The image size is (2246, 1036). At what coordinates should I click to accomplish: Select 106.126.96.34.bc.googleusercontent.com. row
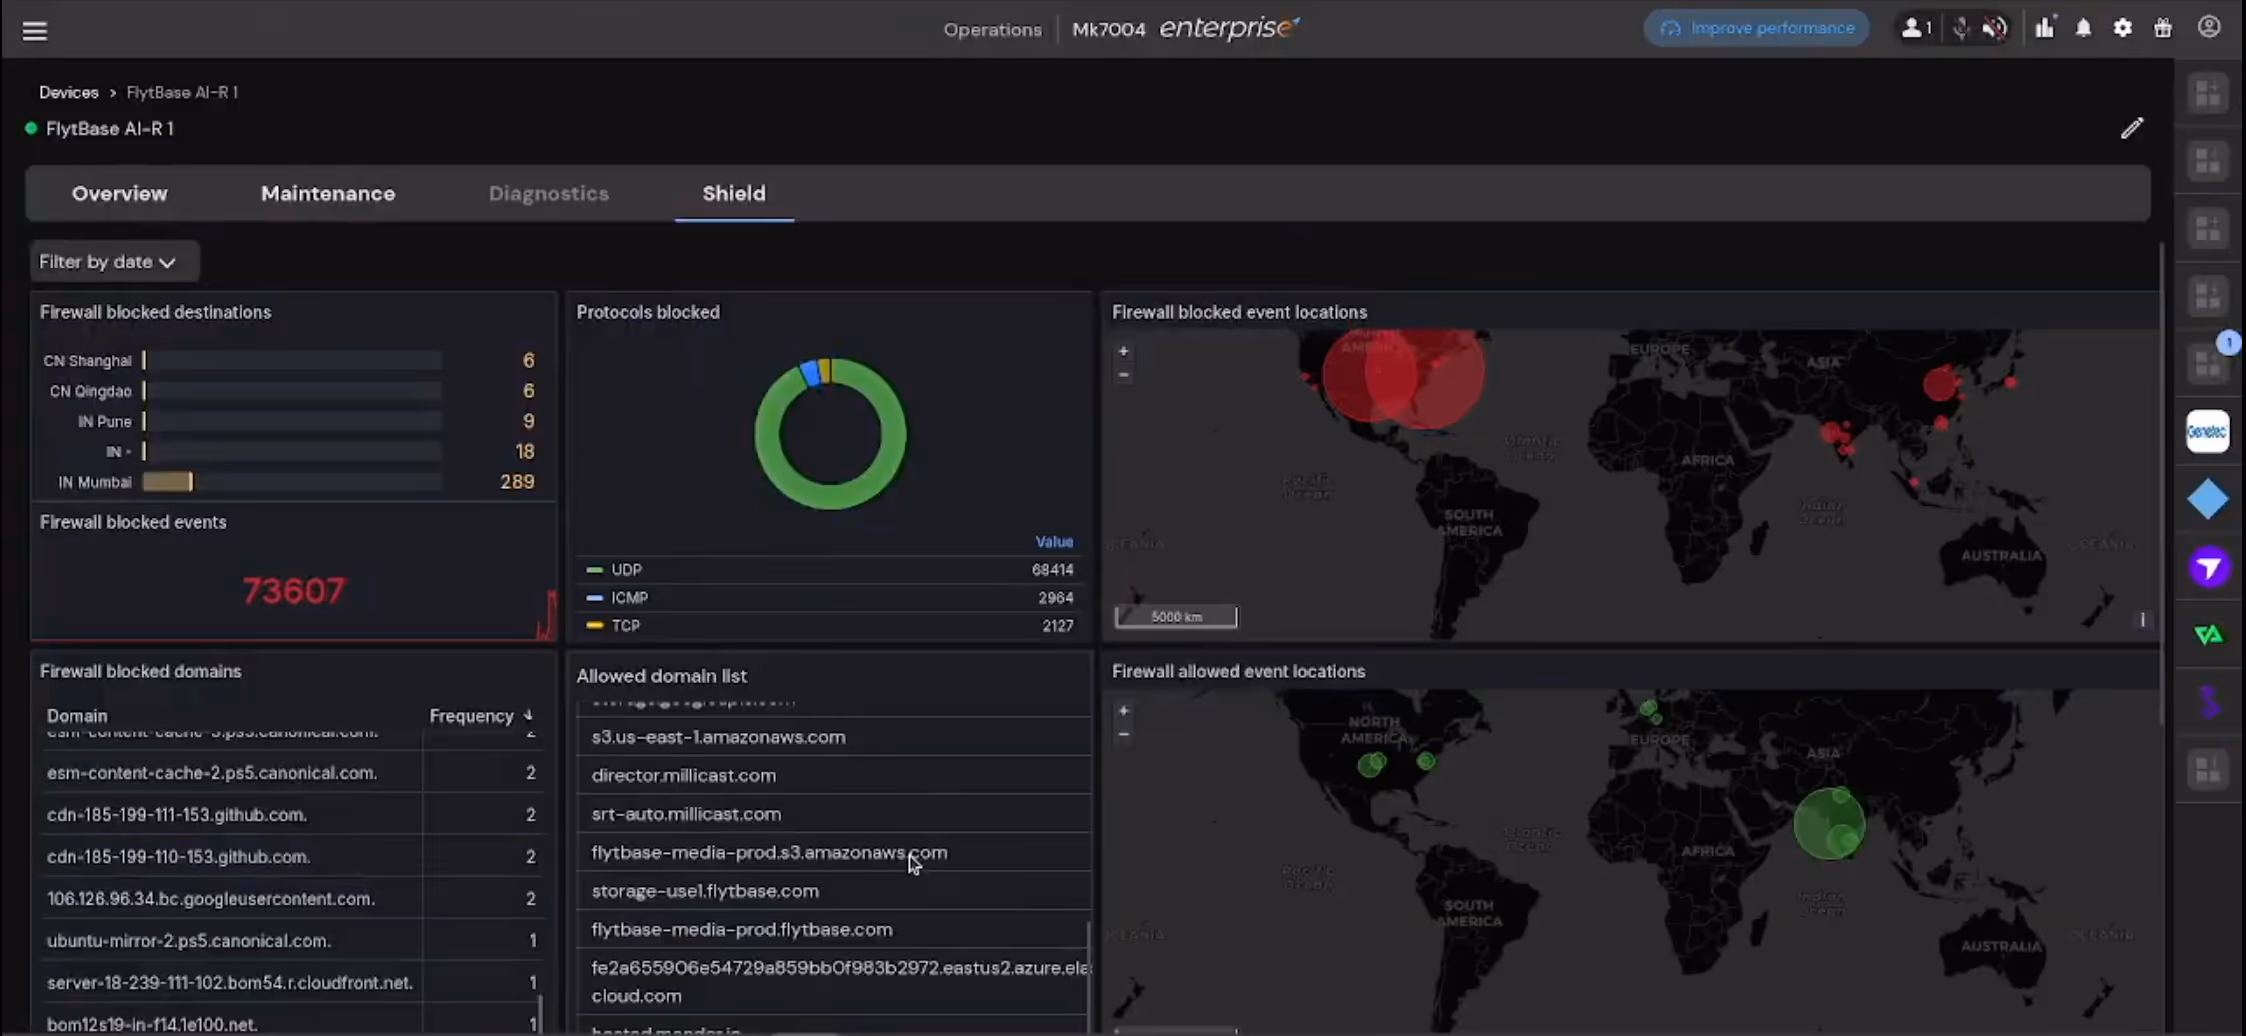(x=292, y=899)
